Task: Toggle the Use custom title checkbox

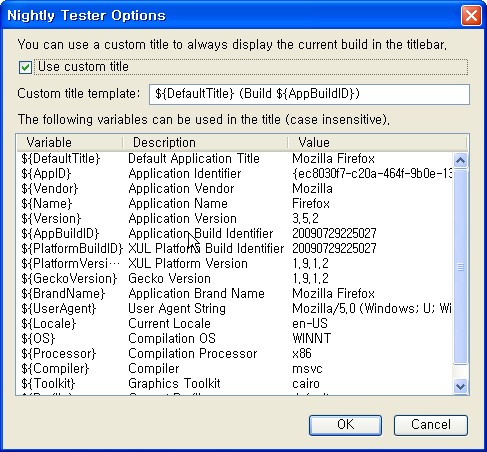Action: 25,67
